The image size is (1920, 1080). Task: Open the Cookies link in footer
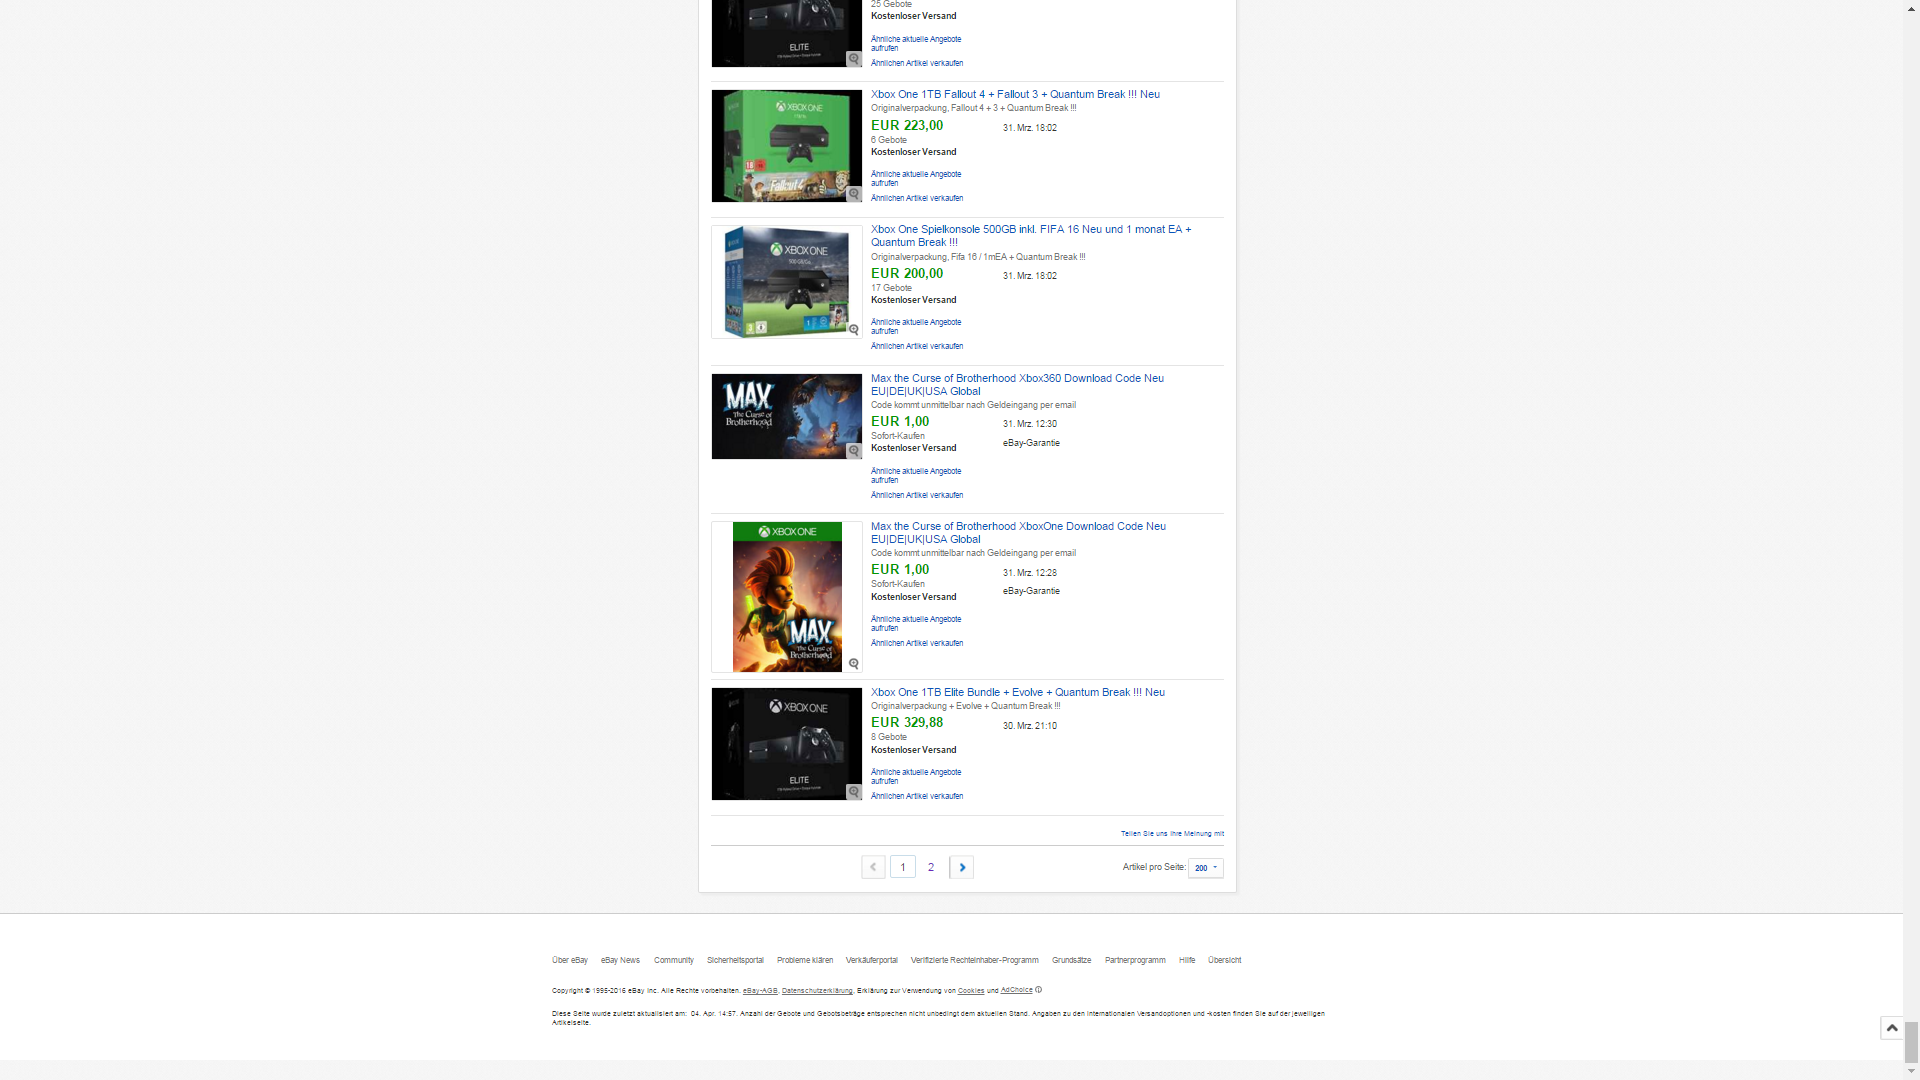tap(971, 991)
